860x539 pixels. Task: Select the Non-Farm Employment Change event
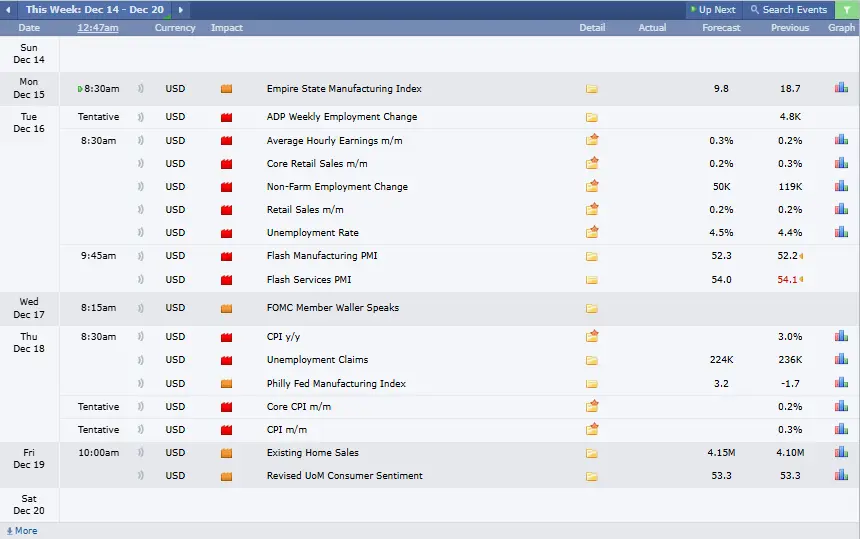click(337, 186)
